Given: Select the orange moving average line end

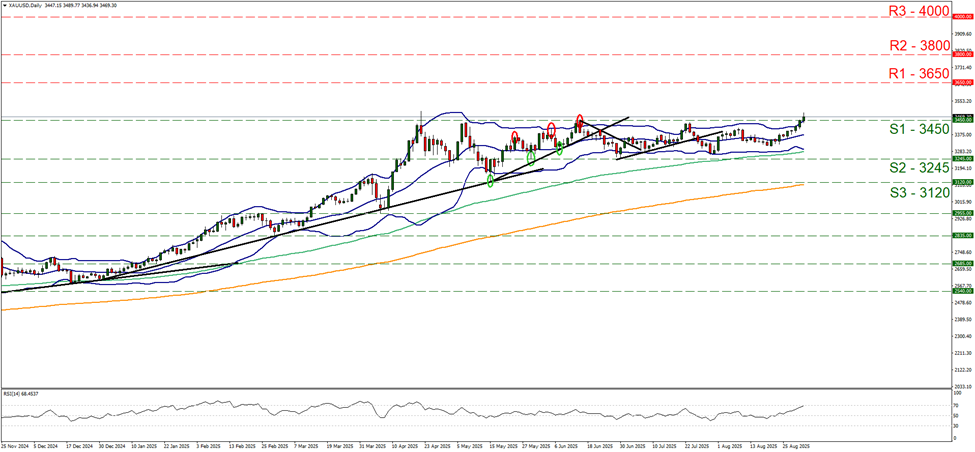Looking at the screenshot, I should [x=802, y=184].
